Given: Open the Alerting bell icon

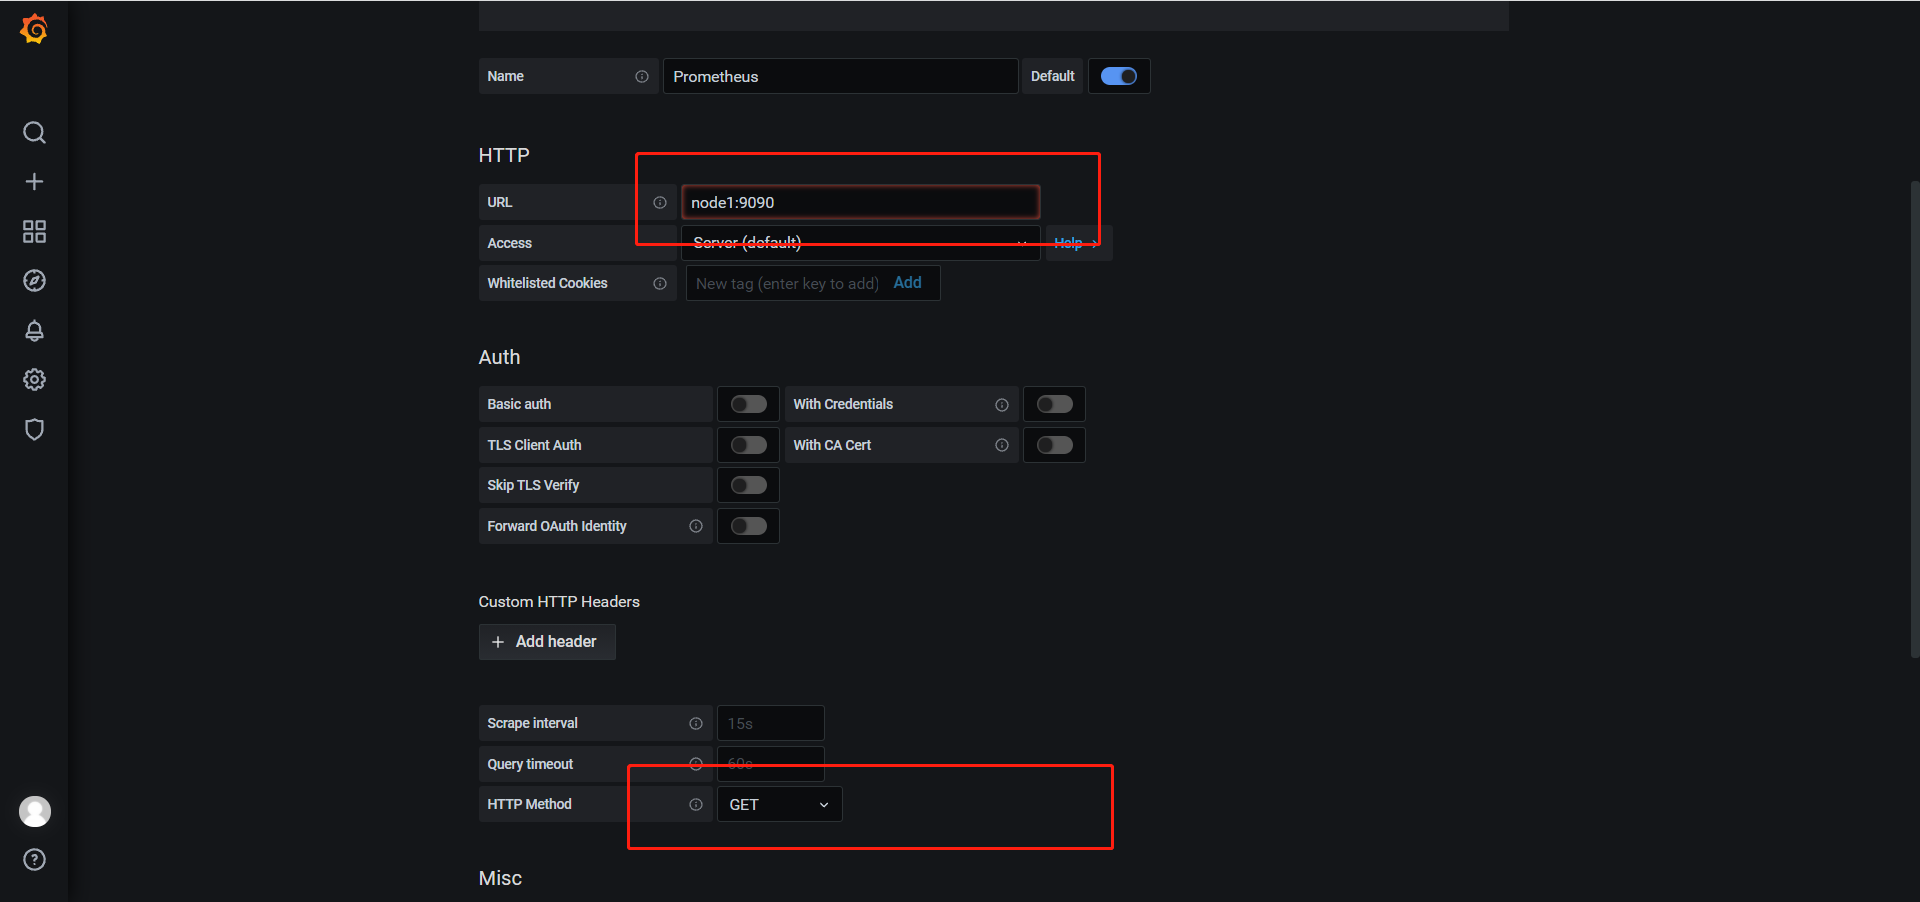Looking at the screenshot, I should [34, 331].
